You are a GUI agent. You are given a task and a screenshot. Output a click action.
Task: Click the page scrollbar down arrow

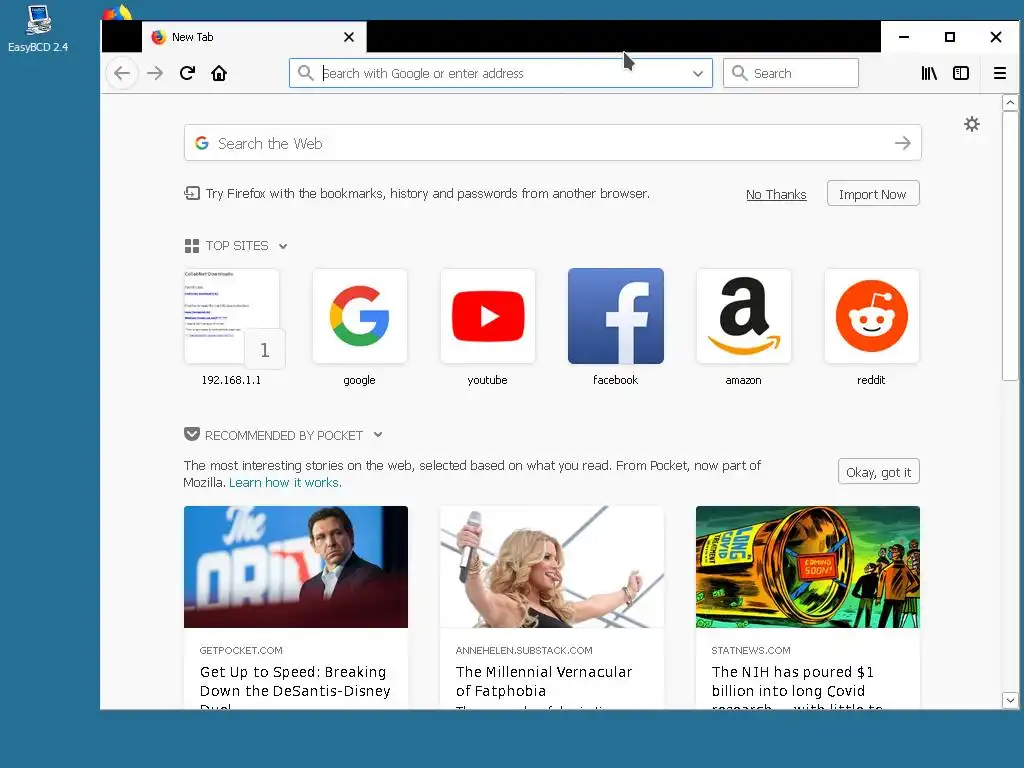(x=1010, y=700)
